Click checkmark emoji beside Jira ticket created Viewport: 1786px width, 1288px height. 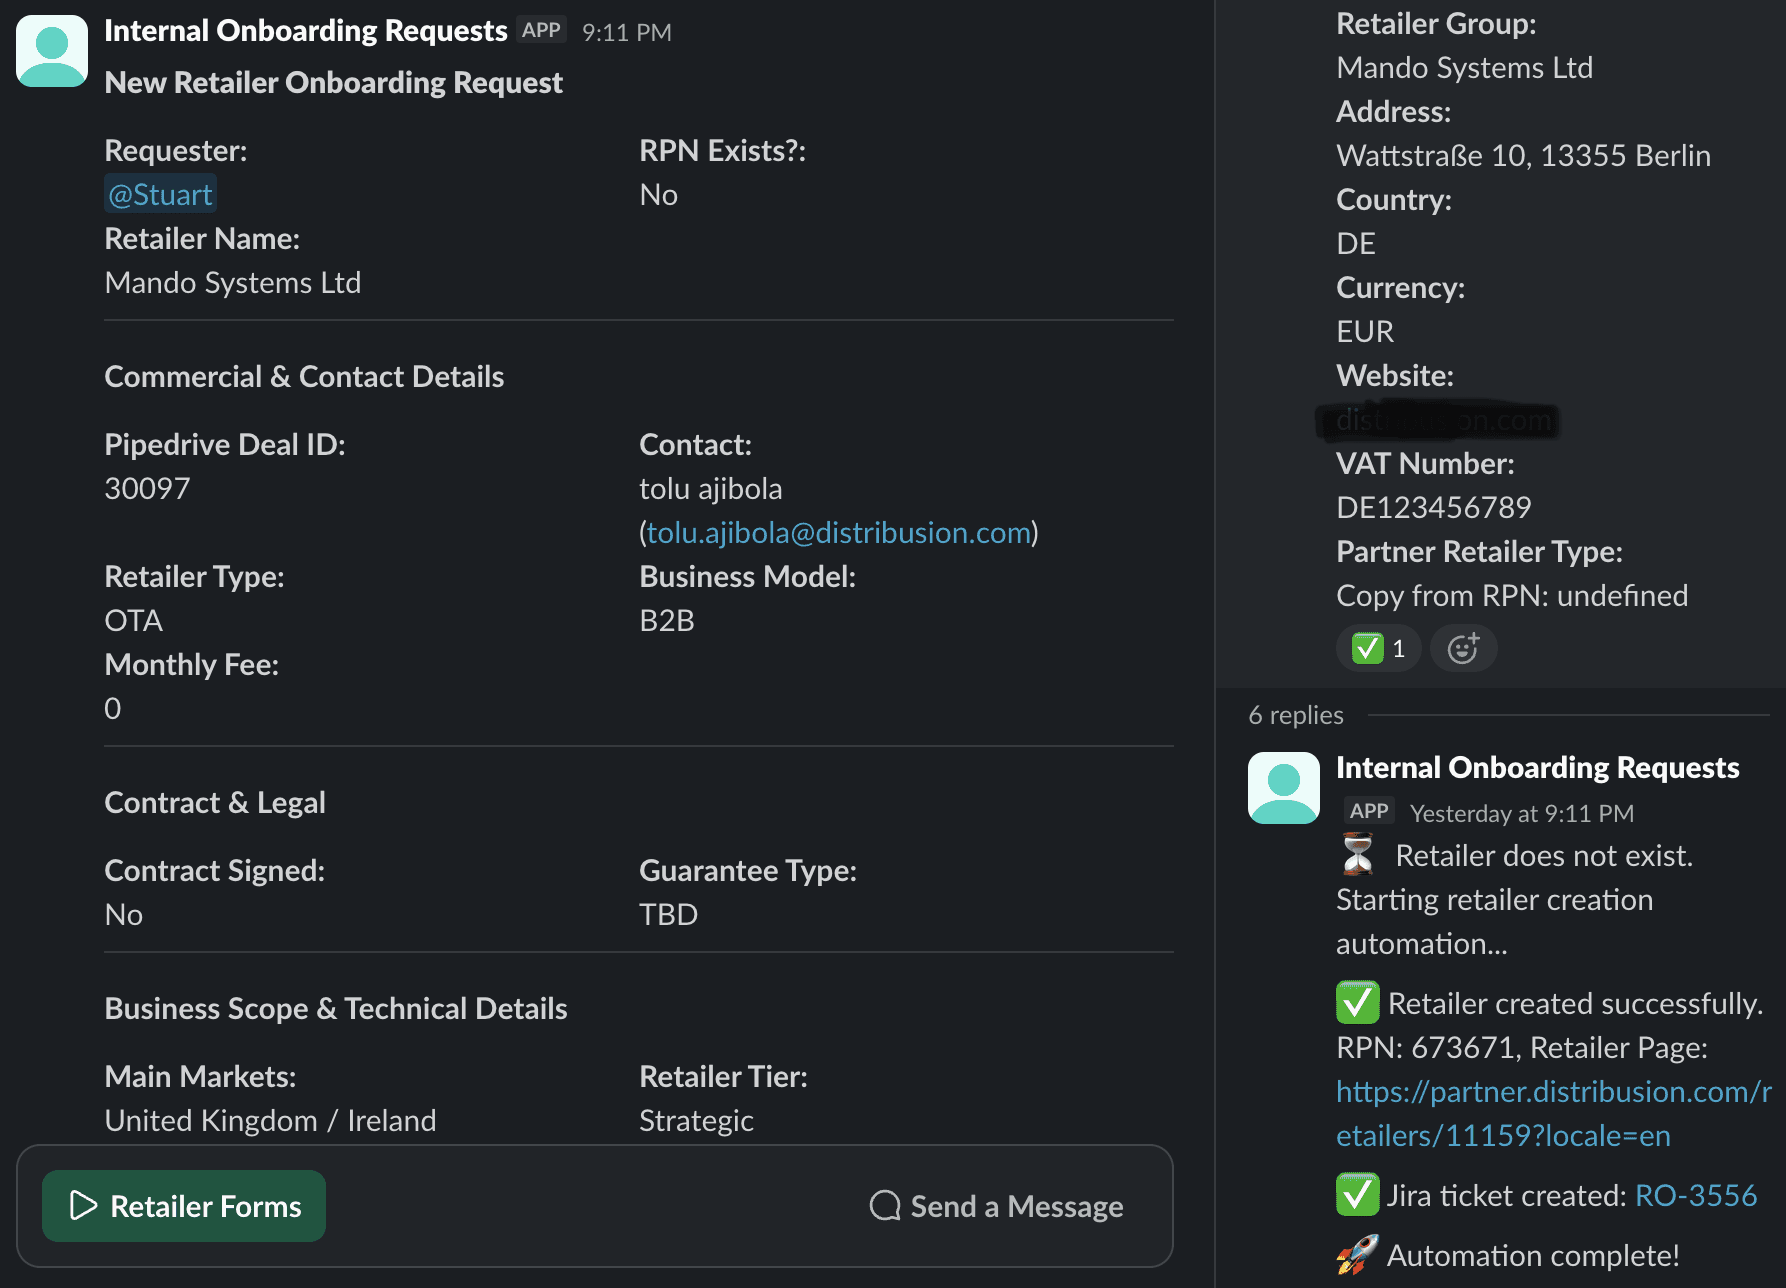(1357, 1195)
